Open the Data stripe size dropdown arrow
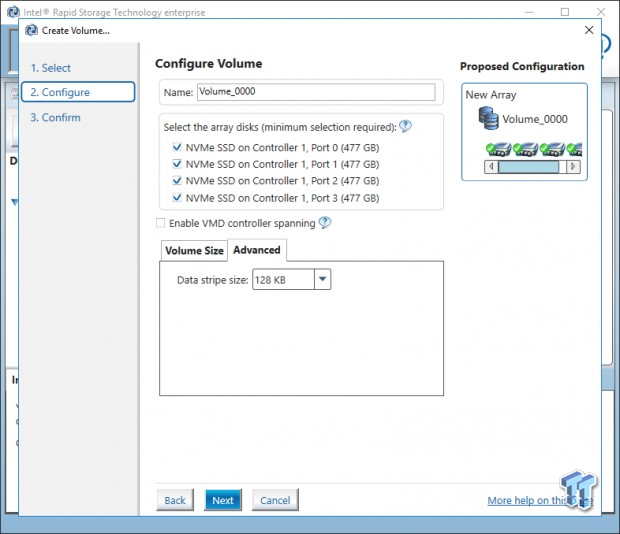 323,279
